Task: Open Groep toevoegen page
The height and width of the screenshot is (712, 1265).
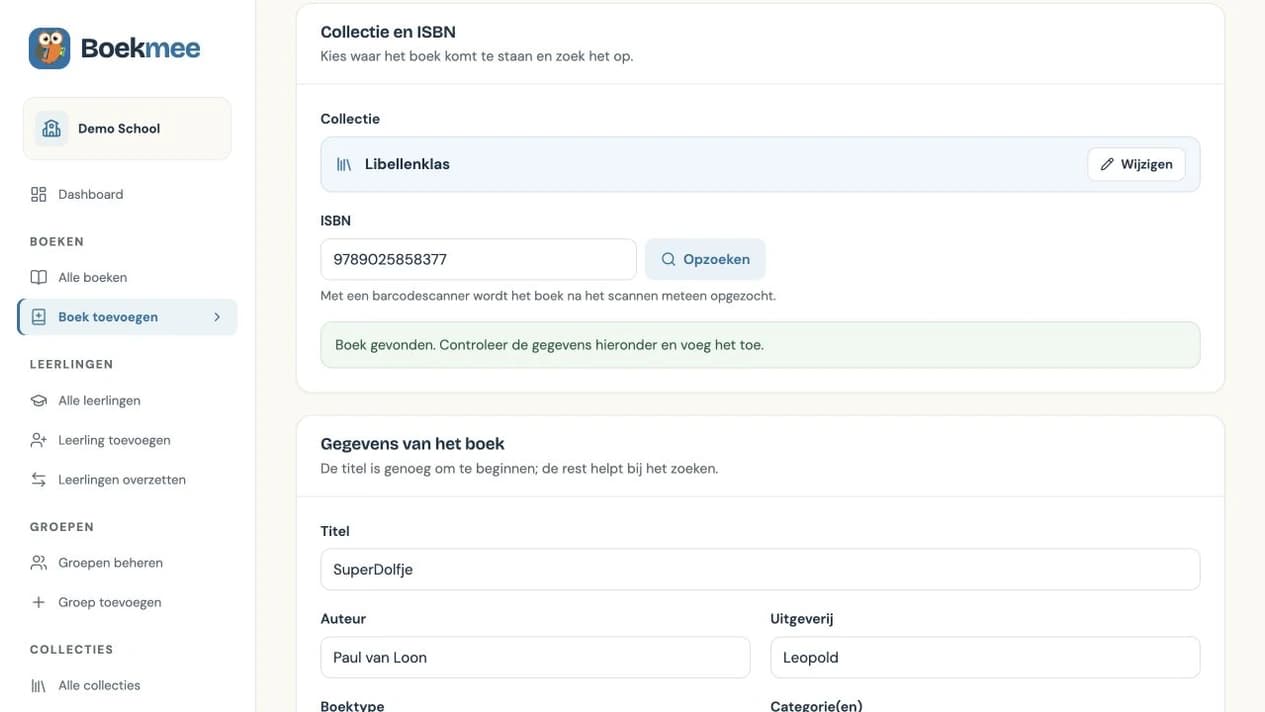Action: (127, 602)
